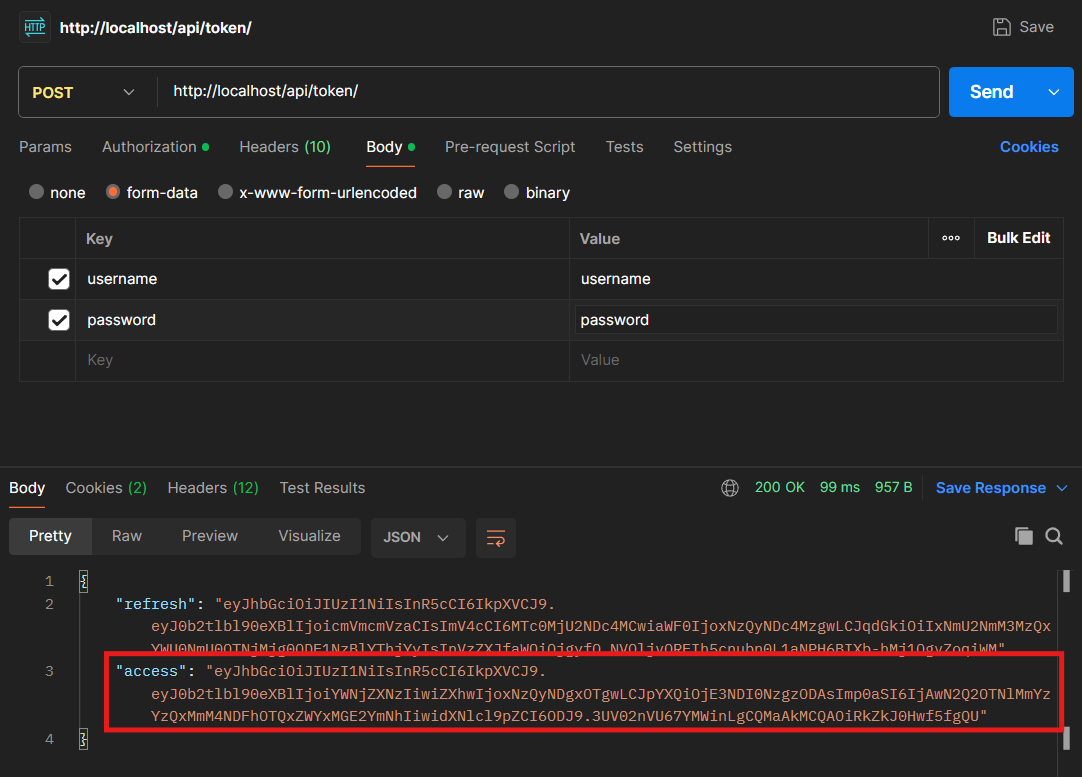Copy response using the copy icon

click(x=1023, y=536)
